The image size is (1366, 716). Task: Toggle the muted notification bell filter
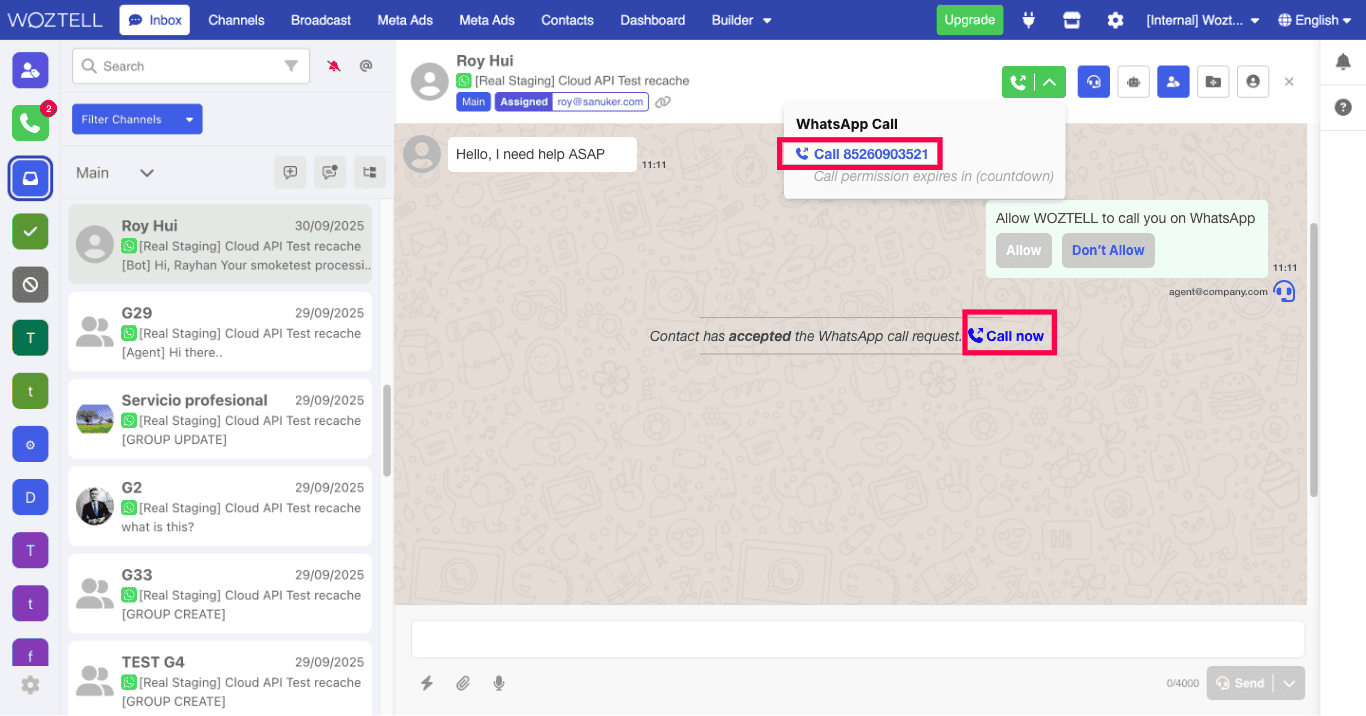334,66
